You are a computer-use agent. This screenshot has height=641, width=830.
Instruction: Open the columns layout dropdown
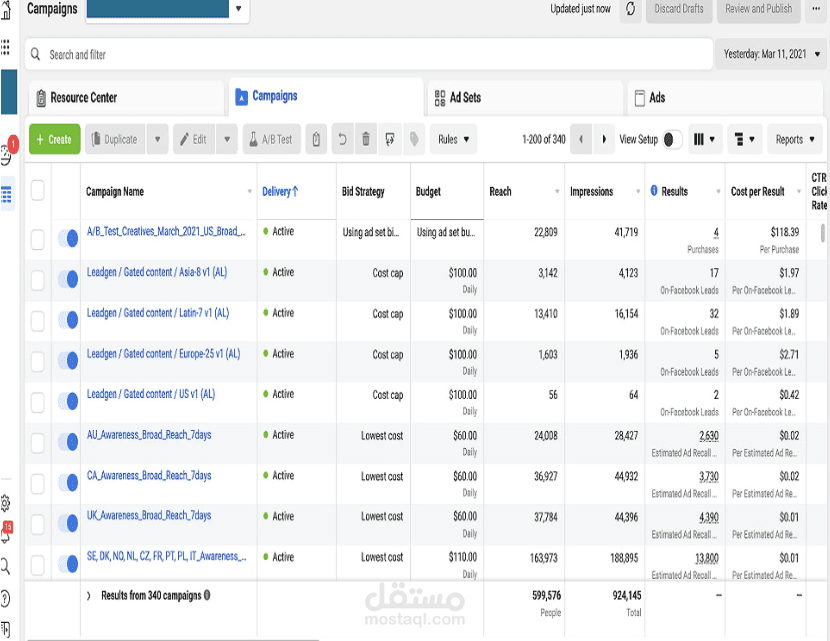(x=705, y=139)
